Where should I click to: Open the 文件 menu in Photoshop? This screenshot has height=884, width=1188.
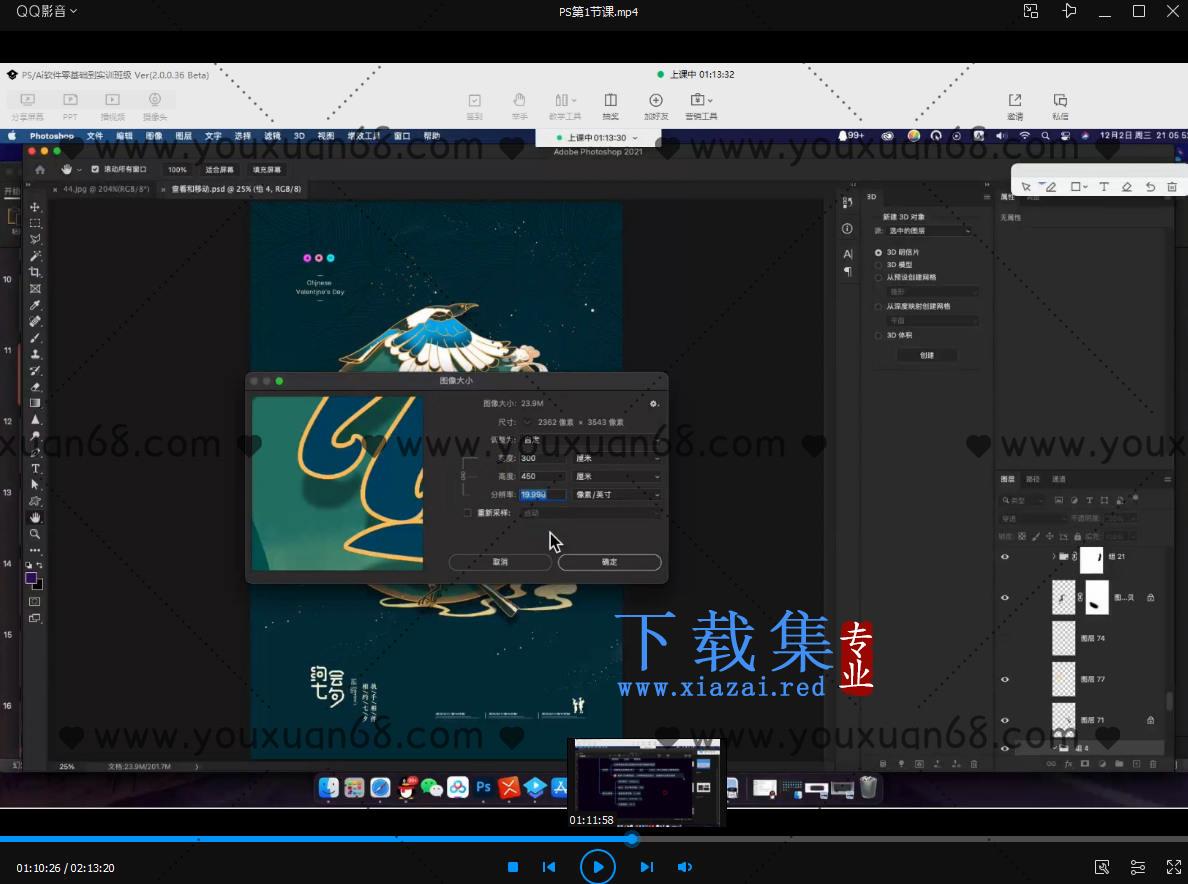(95, 136)
